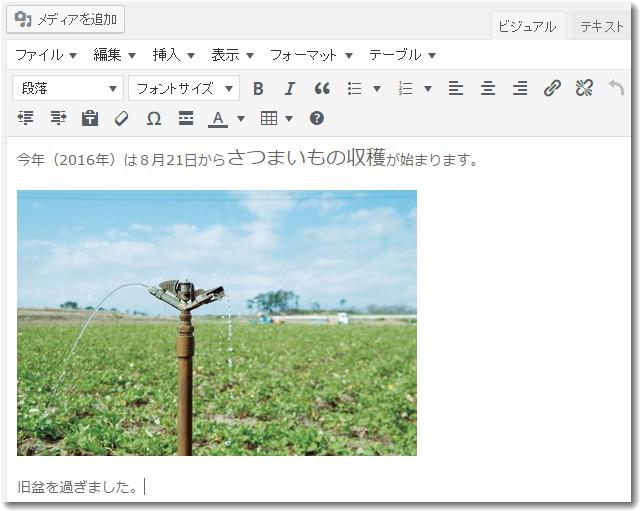The image size is (640, 511).
Task: Clear formatting with the eraser icon
Action: click(122, 118)
